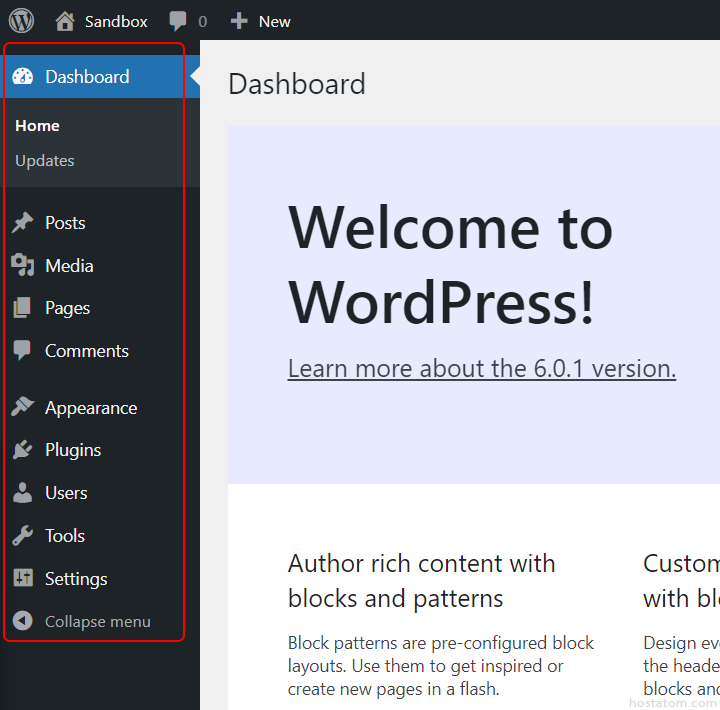Viewport: 720px width, 710px height.
Task: Open Learn more about 6.0.1 version link
Action: pos(481,368)
